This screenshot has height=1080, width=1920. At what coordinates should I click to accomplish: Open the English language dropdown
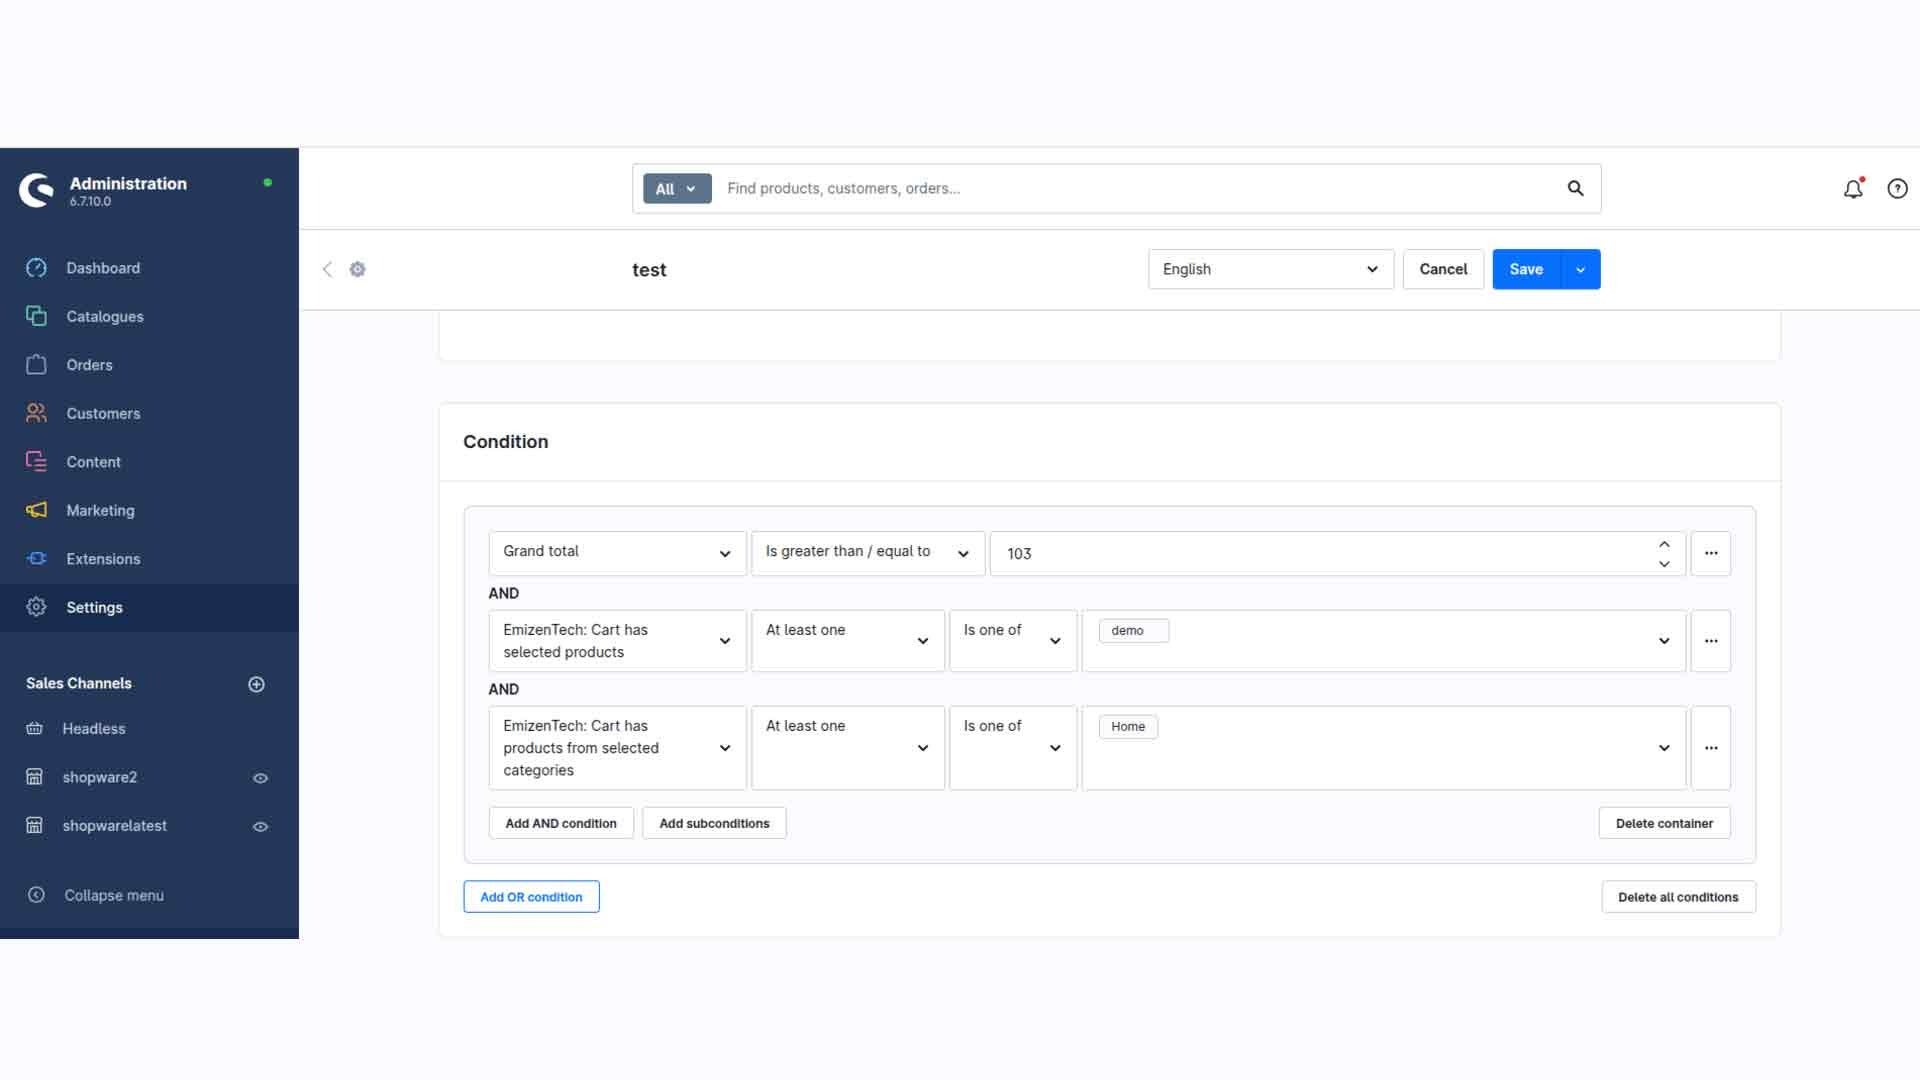(x=1270, y=269)
